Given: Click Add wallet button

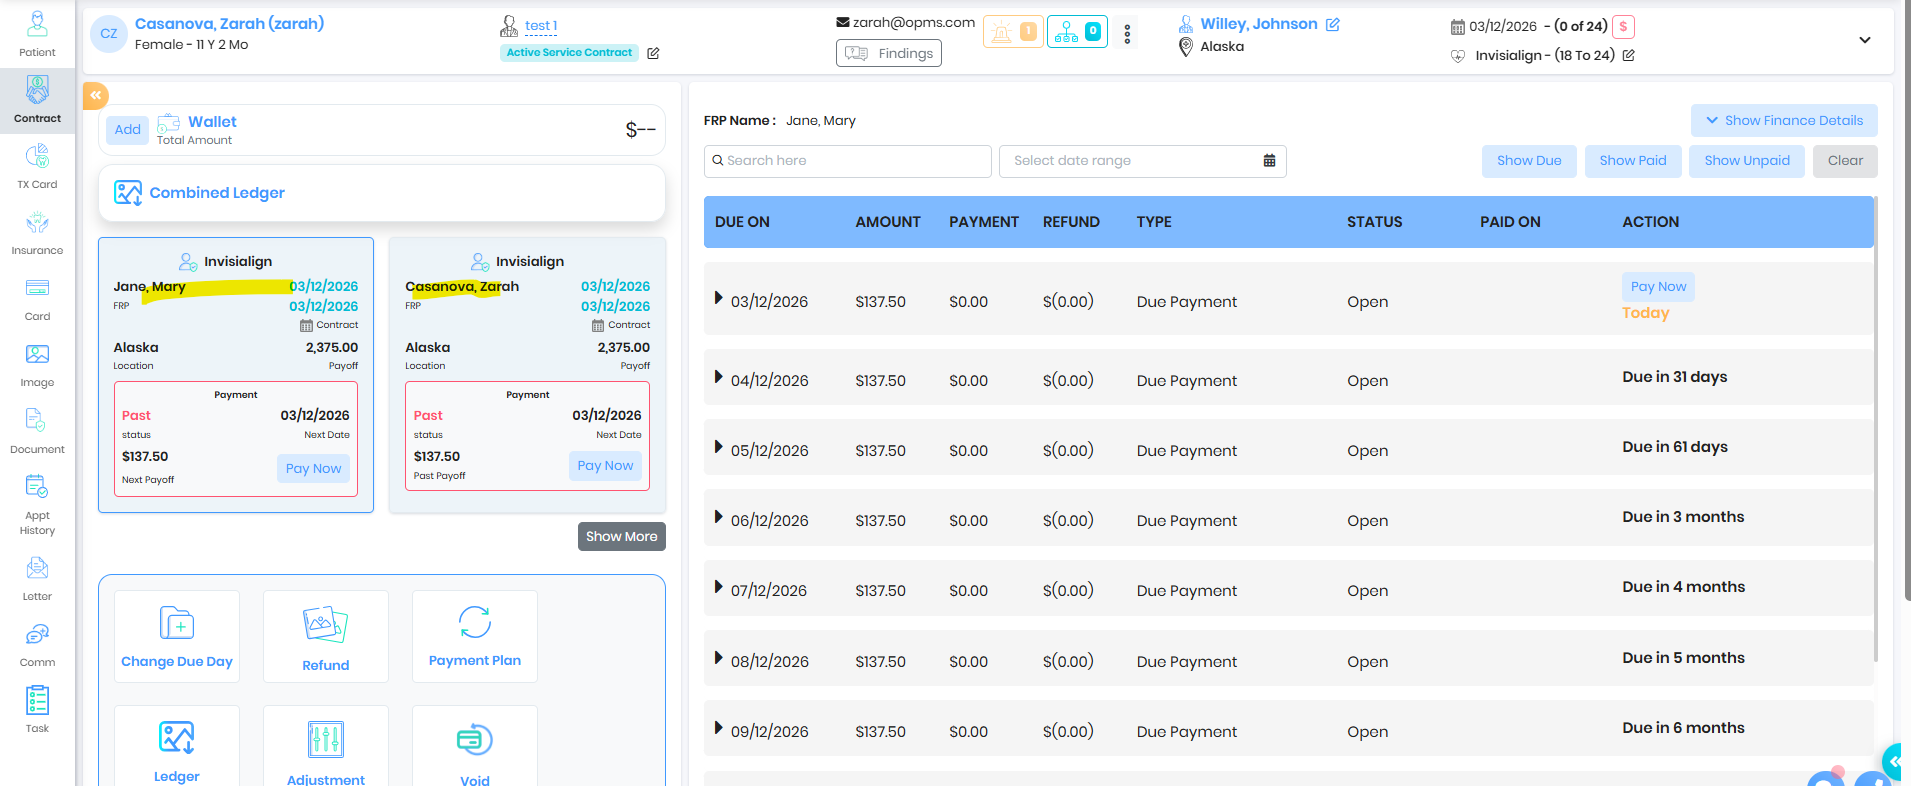Looking at the screenshot, I should click(127, 130).
